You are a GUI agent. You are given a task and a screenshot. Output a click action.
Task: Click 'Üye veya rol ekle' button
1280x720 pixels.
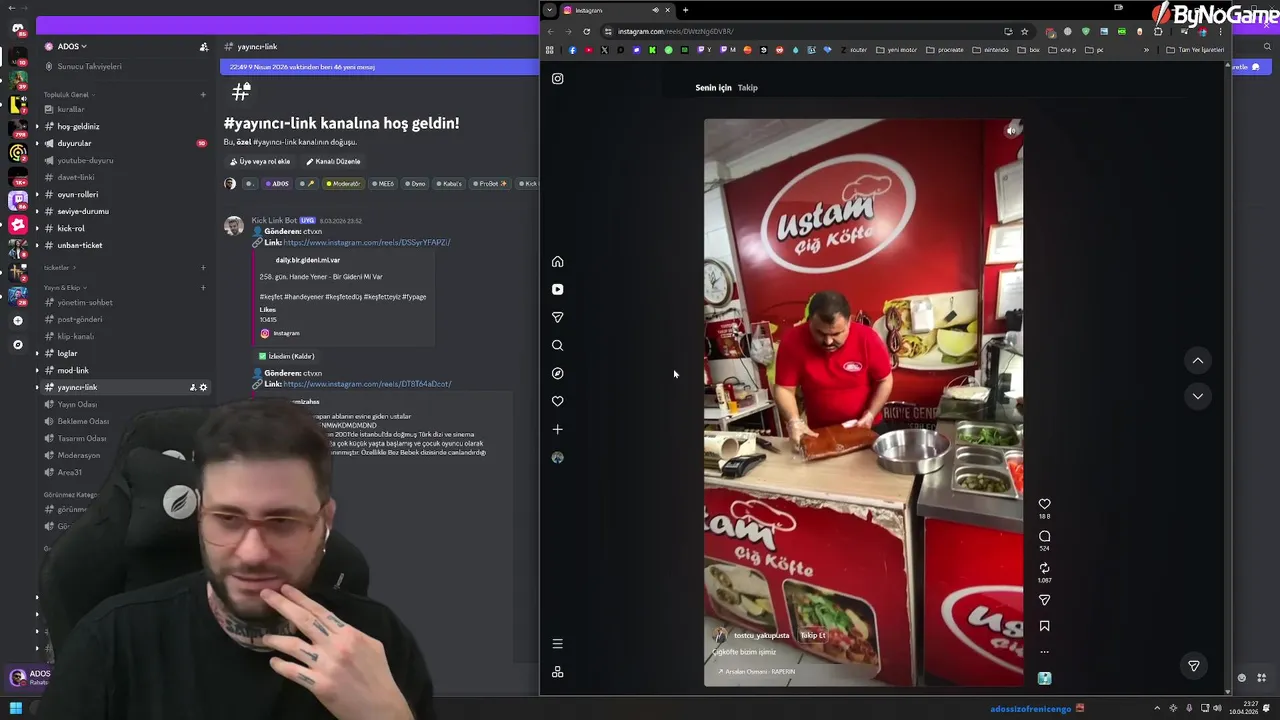point(260,162)
